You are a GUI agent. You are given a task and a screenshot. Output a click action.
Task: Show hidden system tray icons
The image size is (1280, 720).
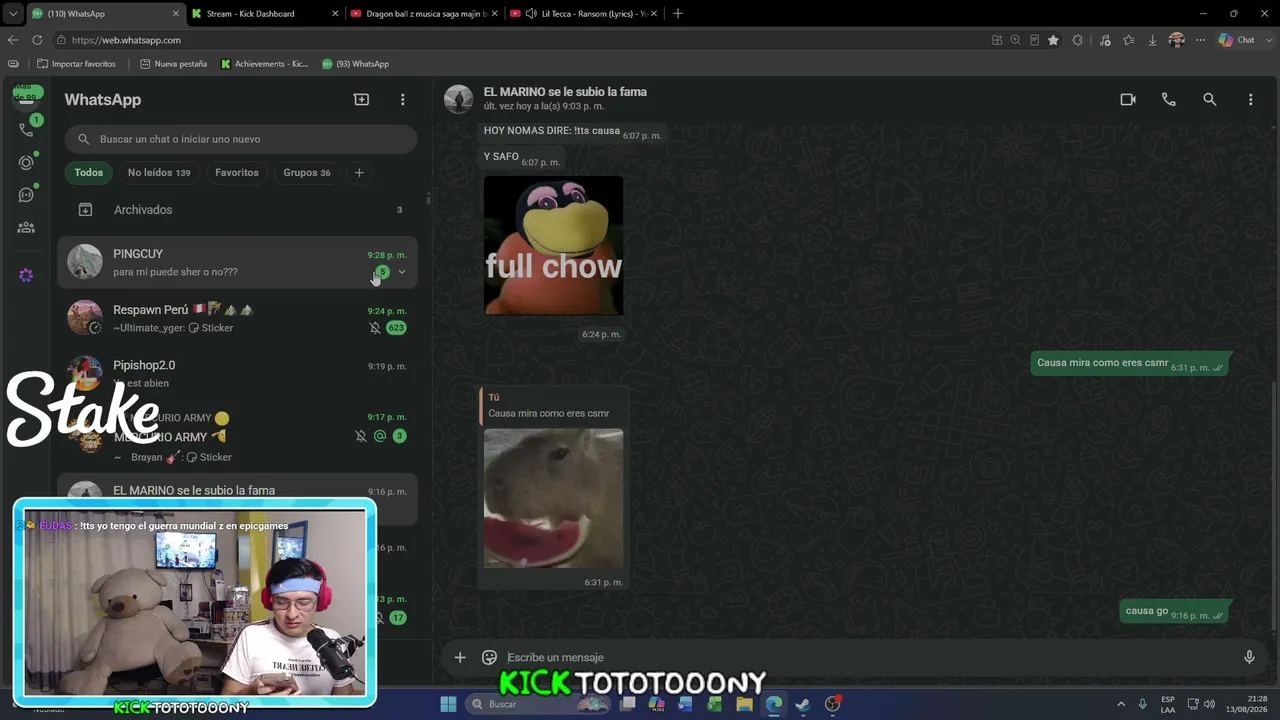(x=1120, y=704)
